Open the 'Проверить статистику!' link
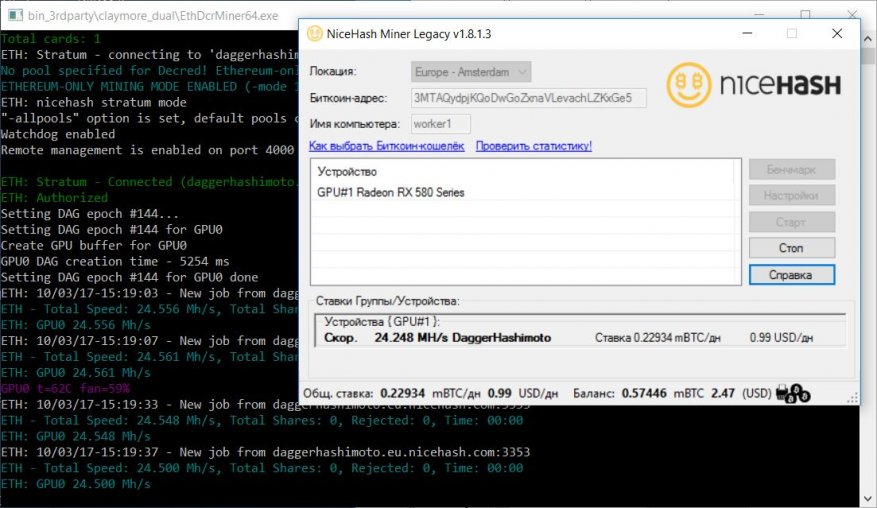Image resolution: width=877 pixels, height=508 pixels. tap(534, 146)
